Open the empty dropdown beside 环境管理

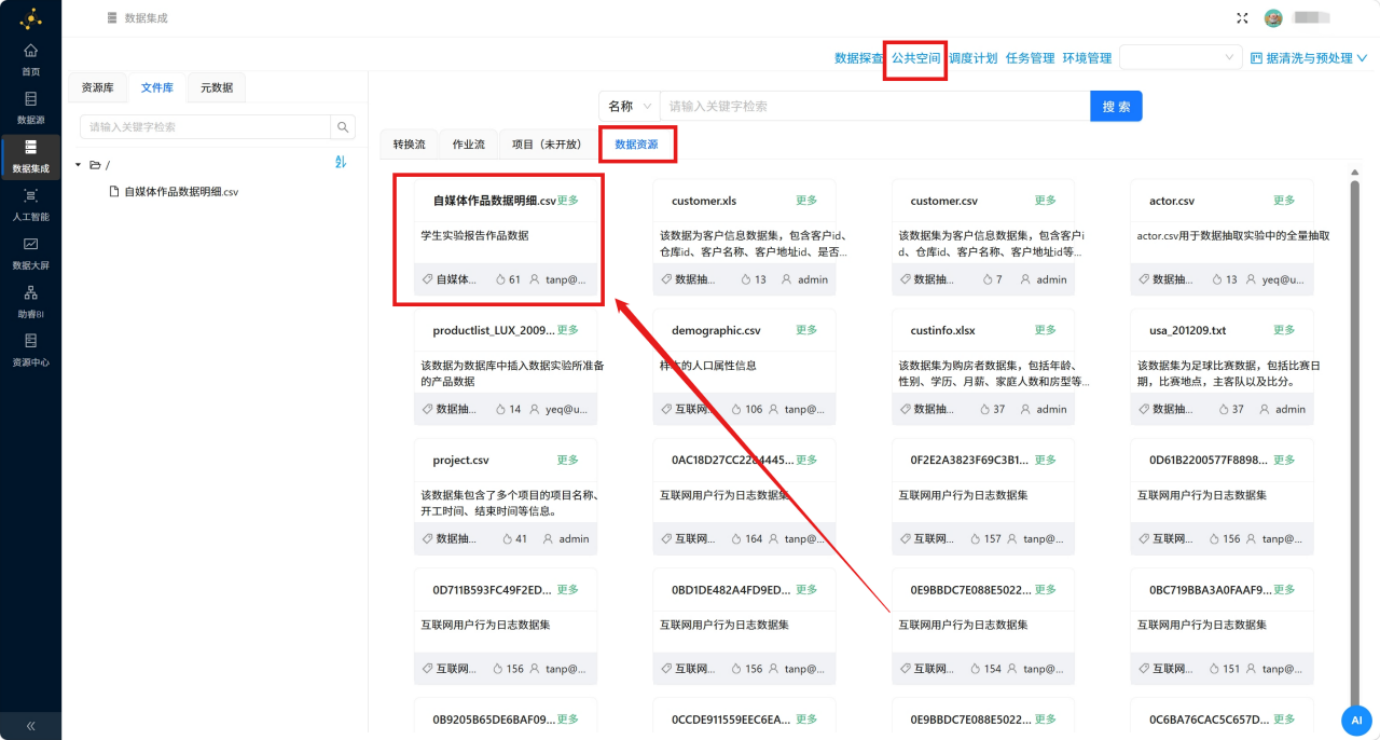[1180, 58]
